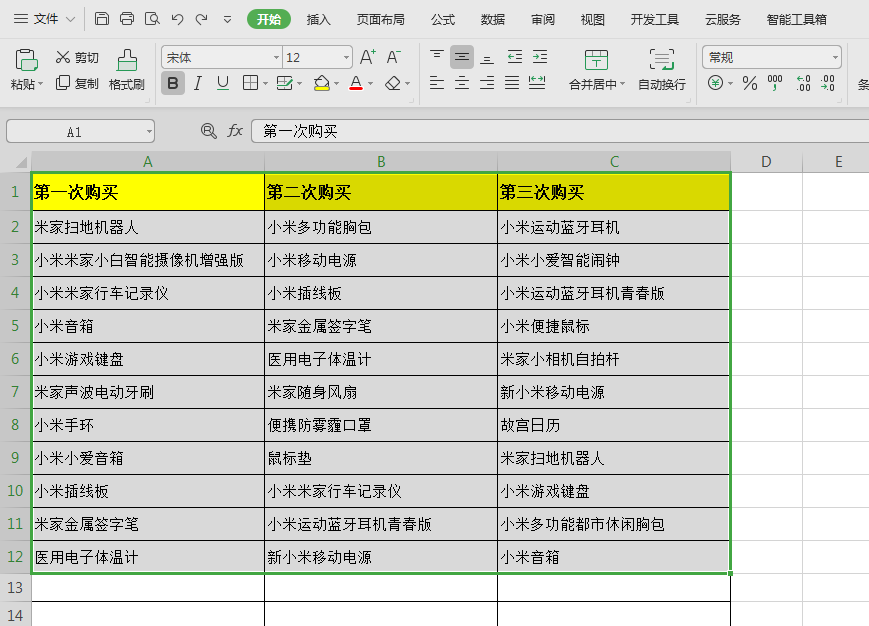Apply yellow fill color bucket

click(x=321, y=84)
